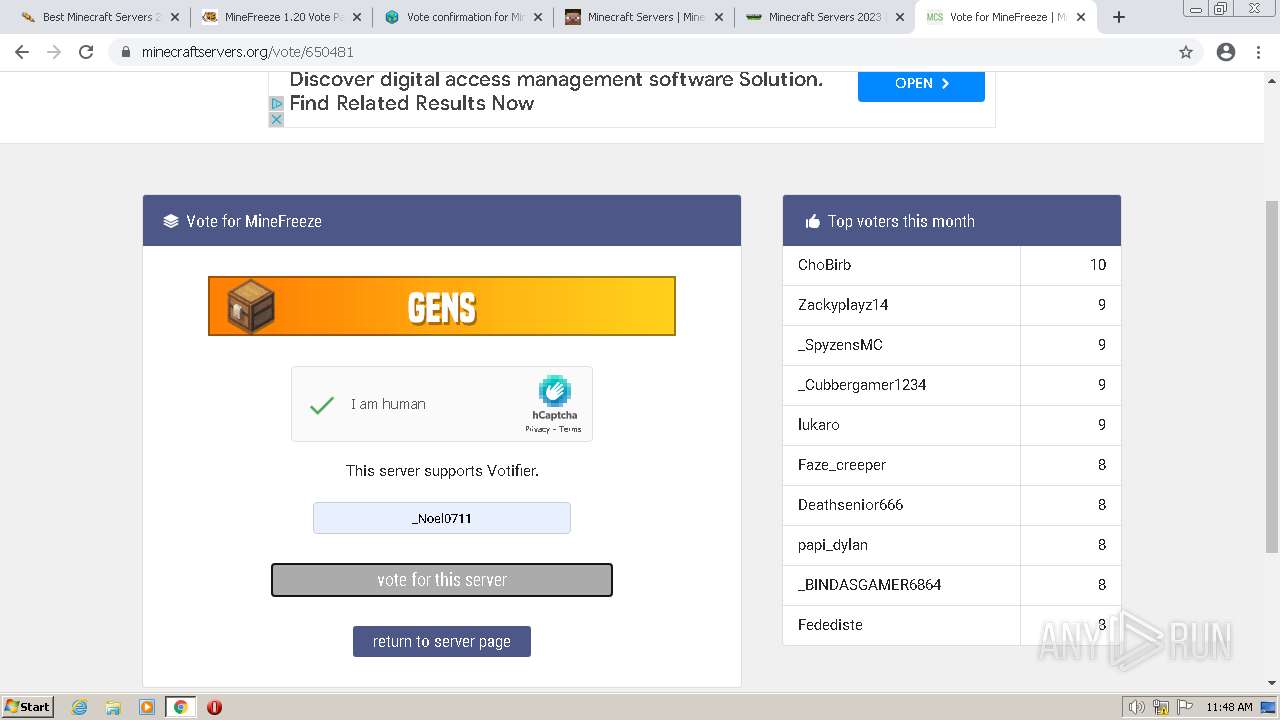Click the Vote for MineFreeze header
This screenshot has height=720, width=1280.
coord(442,221)
